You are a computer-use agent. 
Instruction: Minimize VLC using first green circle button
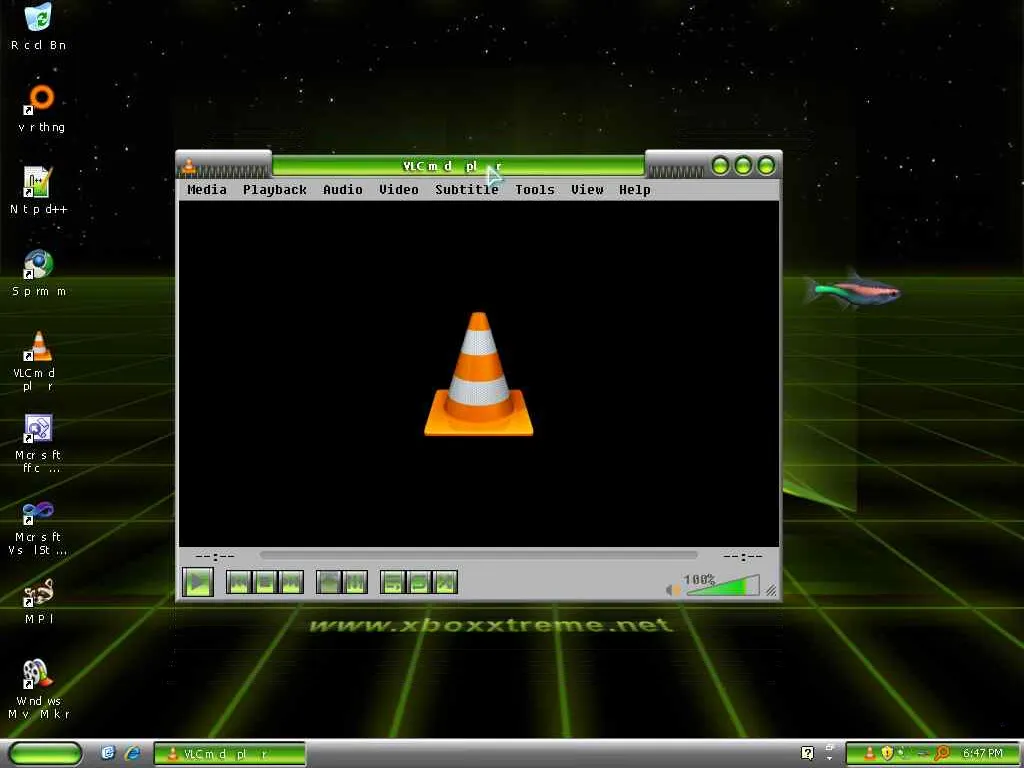(720, 166)
